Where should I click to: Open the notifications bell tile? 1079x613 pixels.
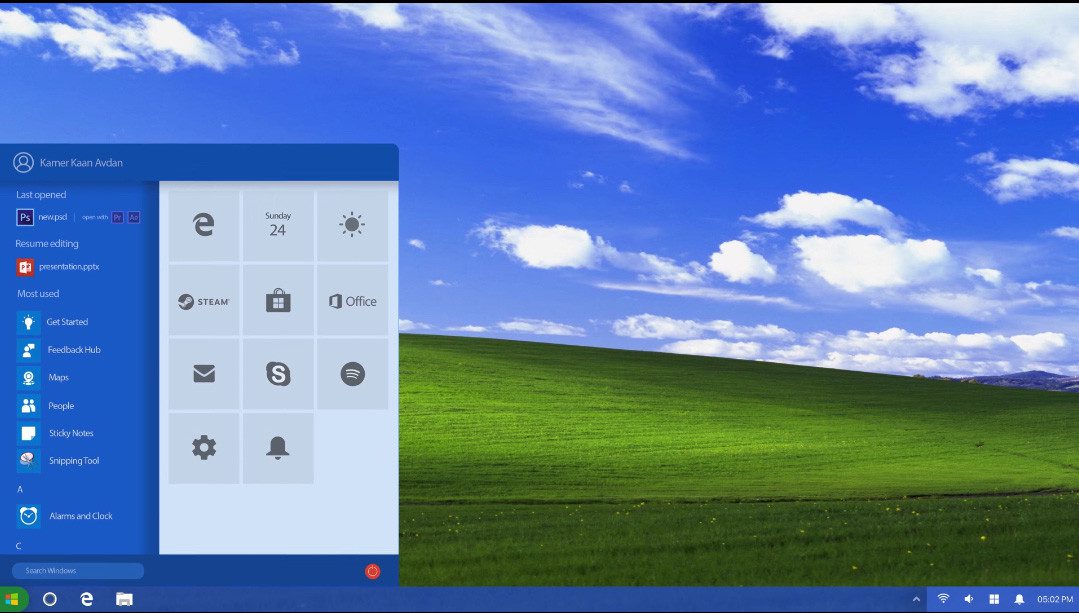pyautogui.click(x=278, y=447)
